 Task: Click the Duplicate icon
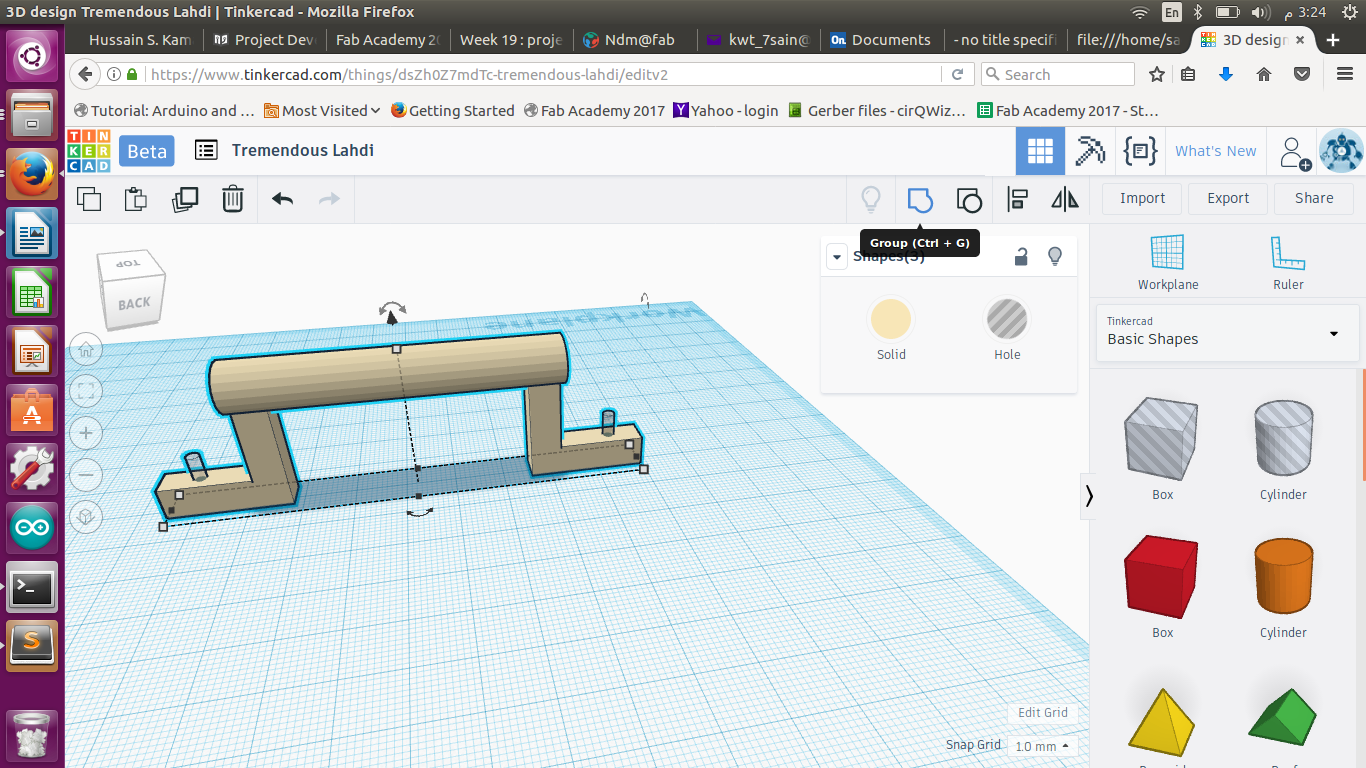pos(185,199)
